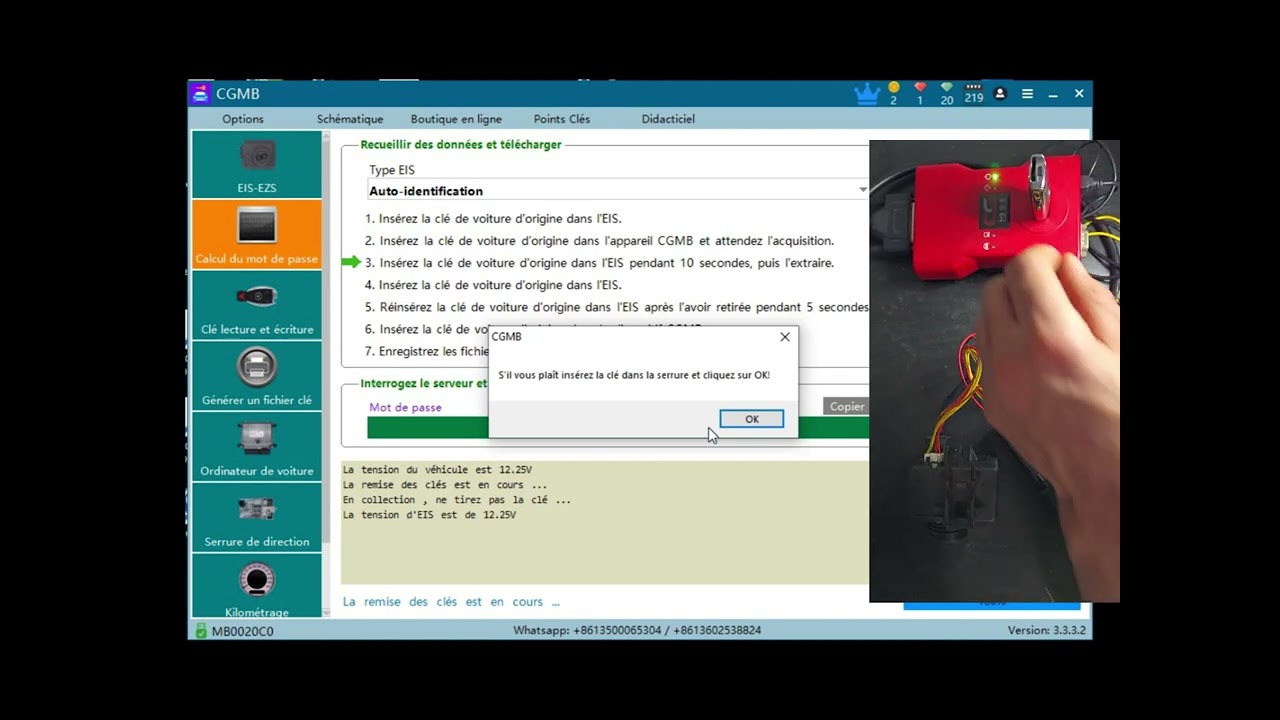Click the MB0020C0 device status icon
This screenshot has width=1280, height=720.
pos(201,631)
